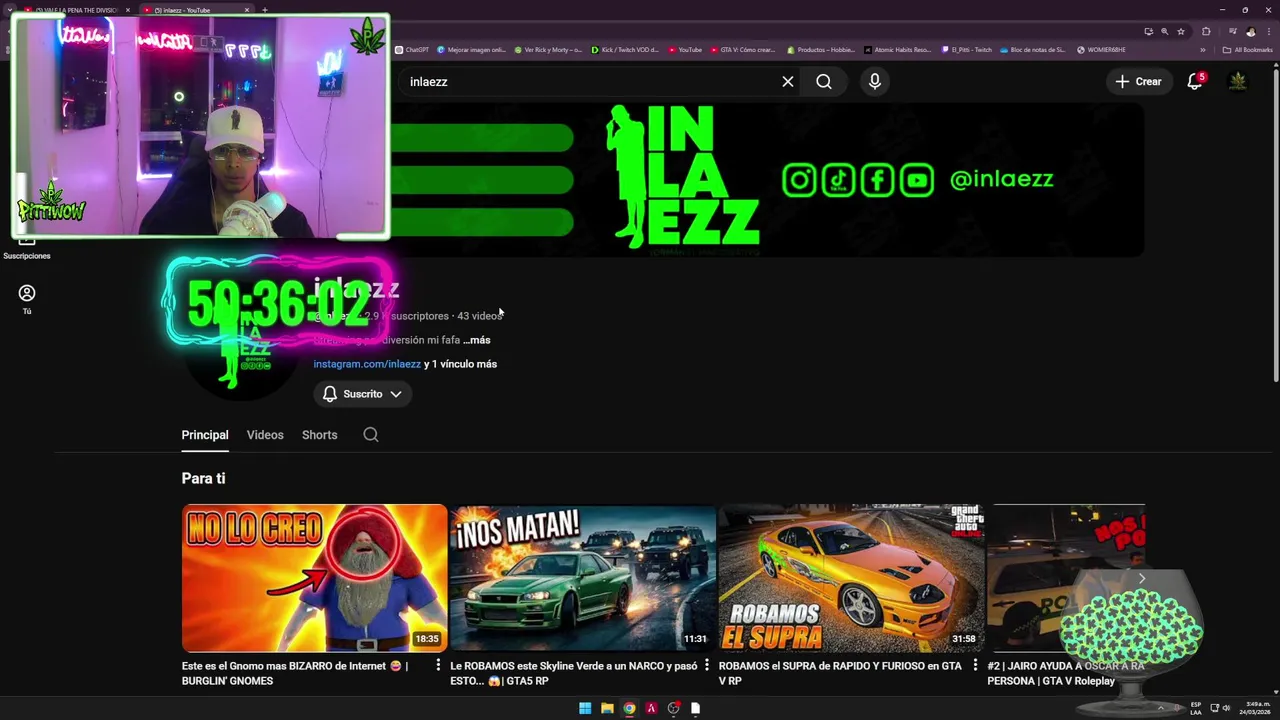Open options menu for Skyline Verde video
Viewport: 1280px width, 720px height.
[x=707, y=666]
